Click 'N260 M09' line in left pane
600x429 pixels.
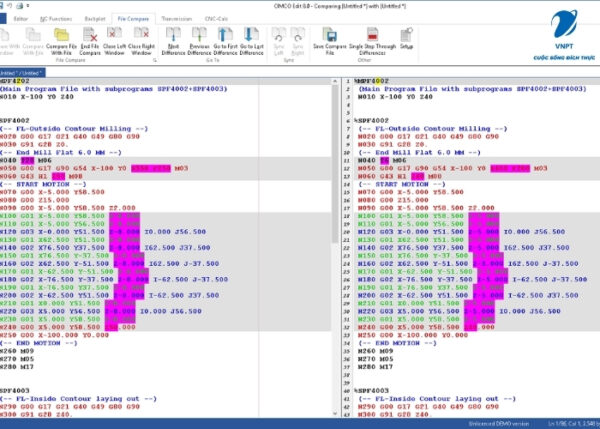point(16,351)
